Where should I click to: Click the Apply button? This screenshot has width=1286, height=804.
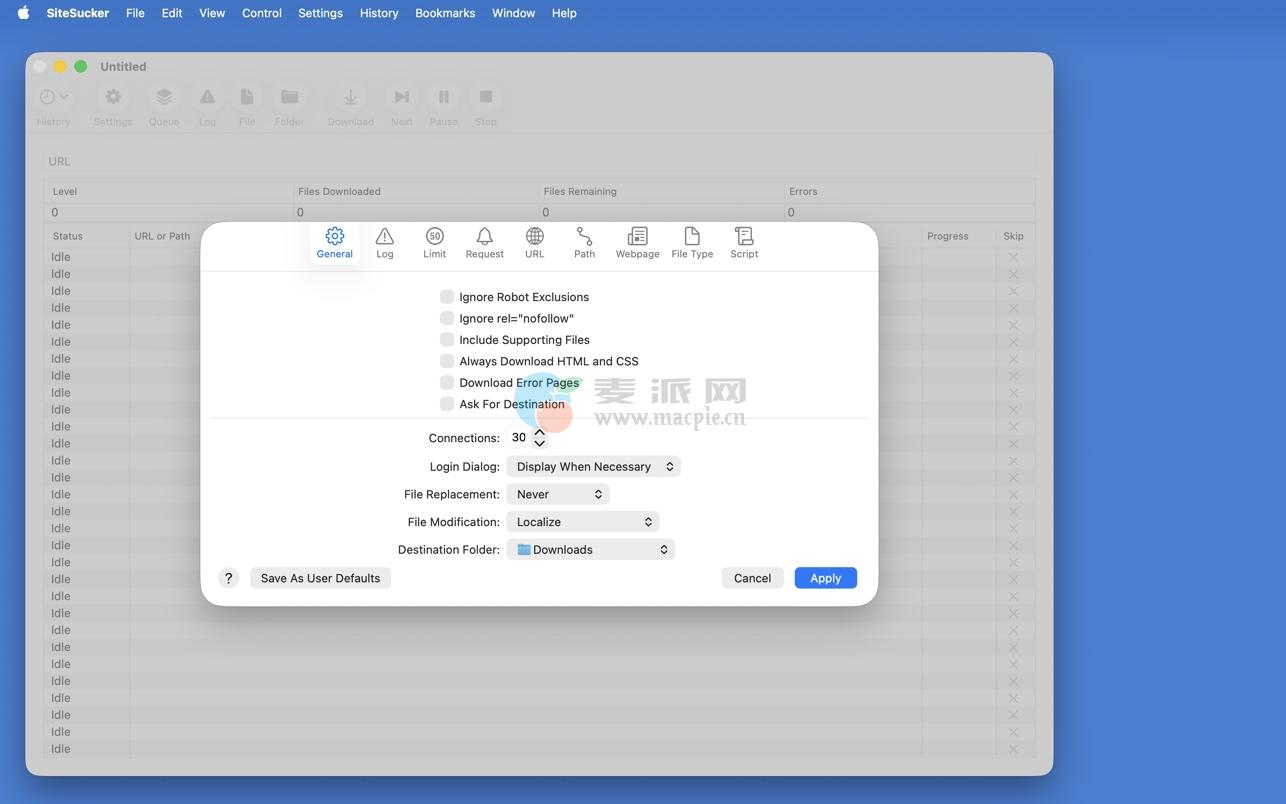pos(825,578)
